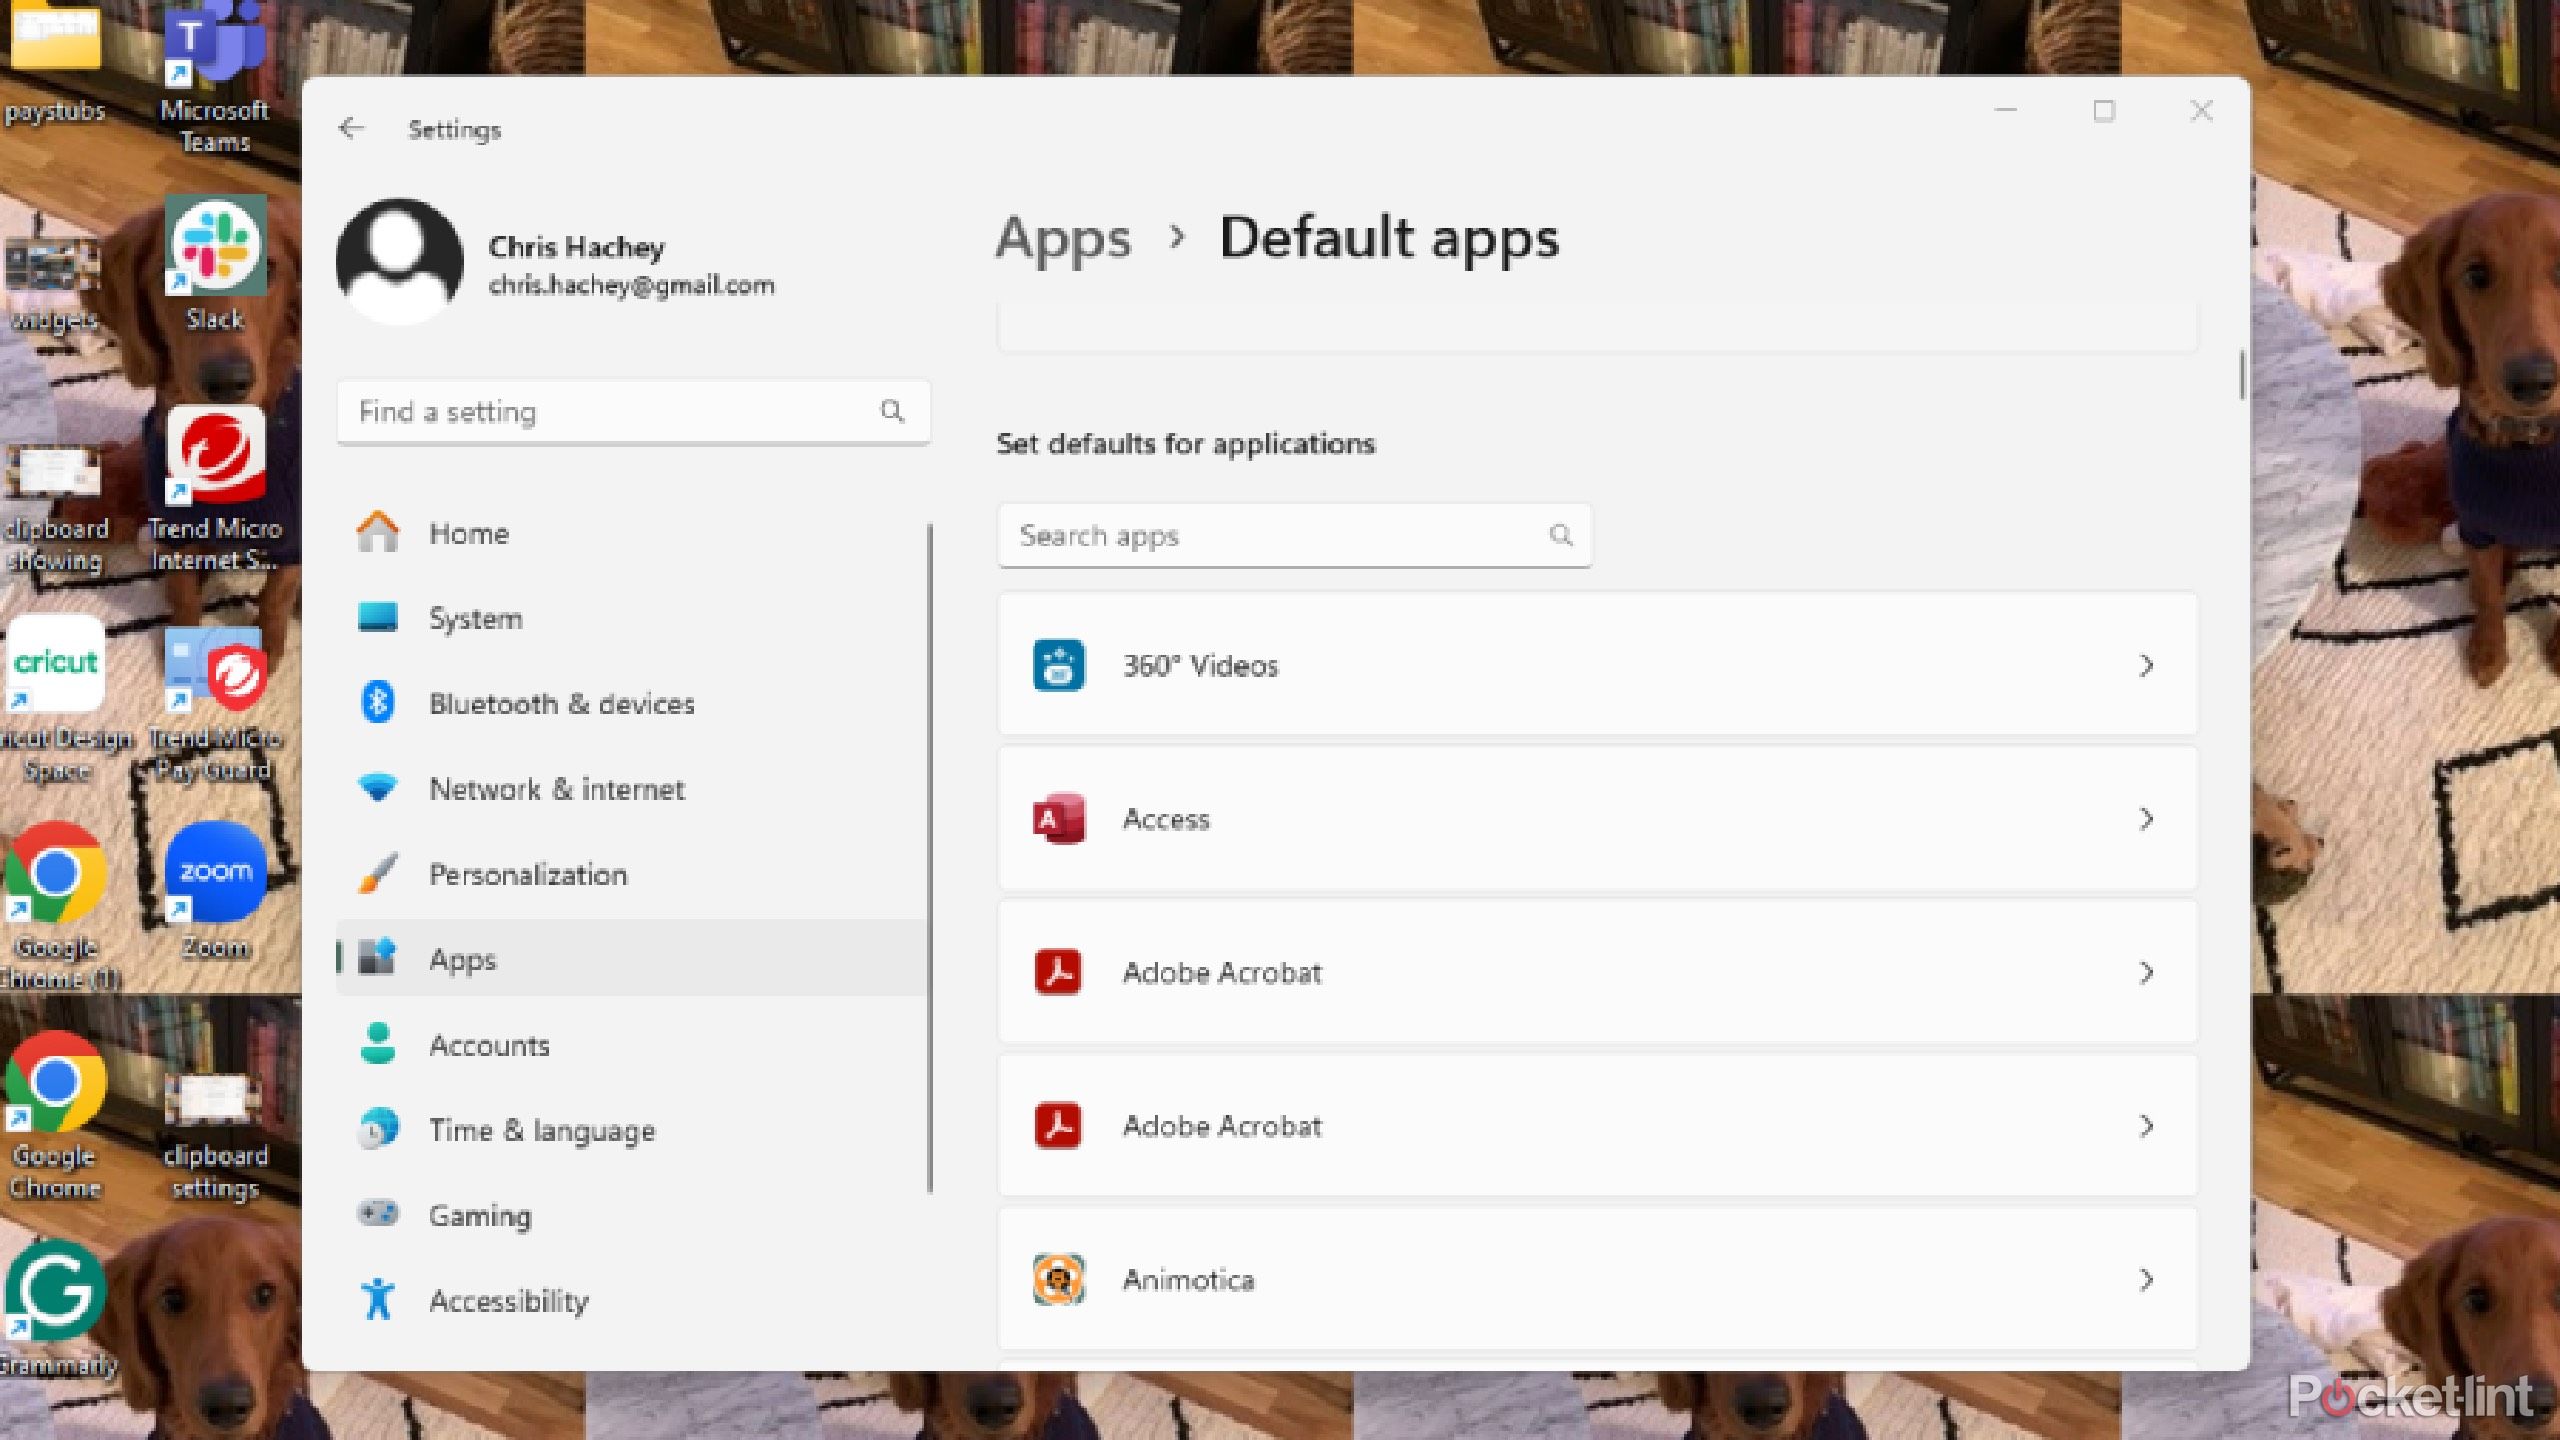2560x1440 pixels.
Task: Click the System icon in sidebar
Action: point(378,617)
